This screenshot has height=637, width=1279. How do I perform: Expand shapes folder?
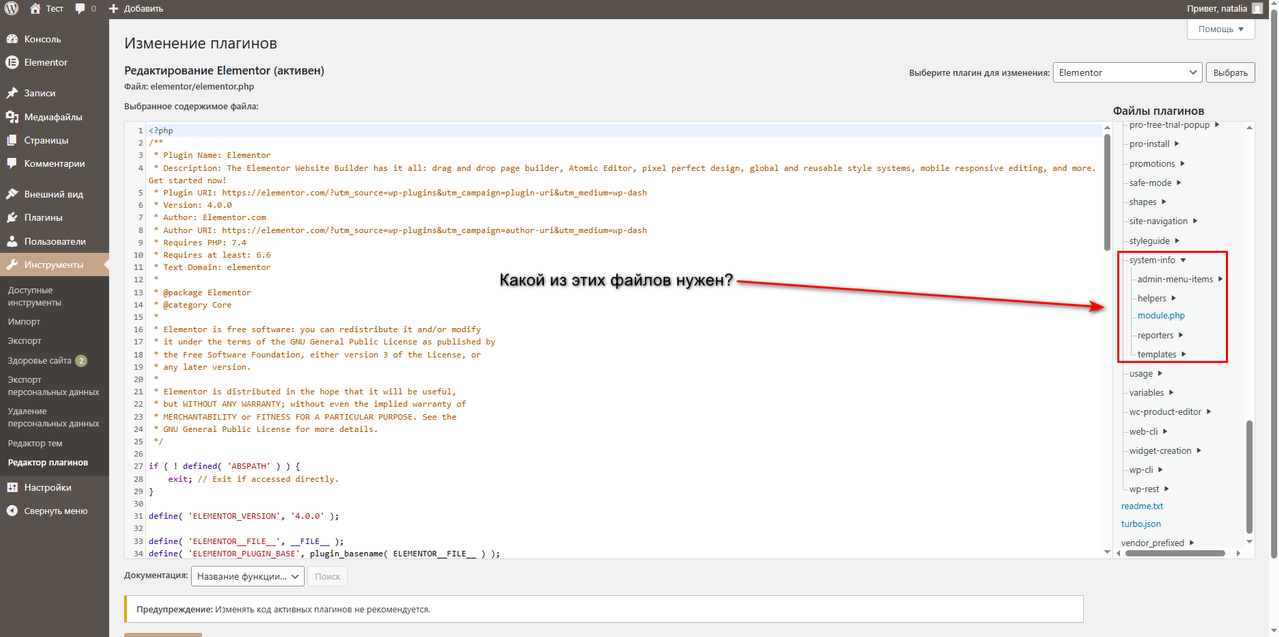(x=1146, y=202)
